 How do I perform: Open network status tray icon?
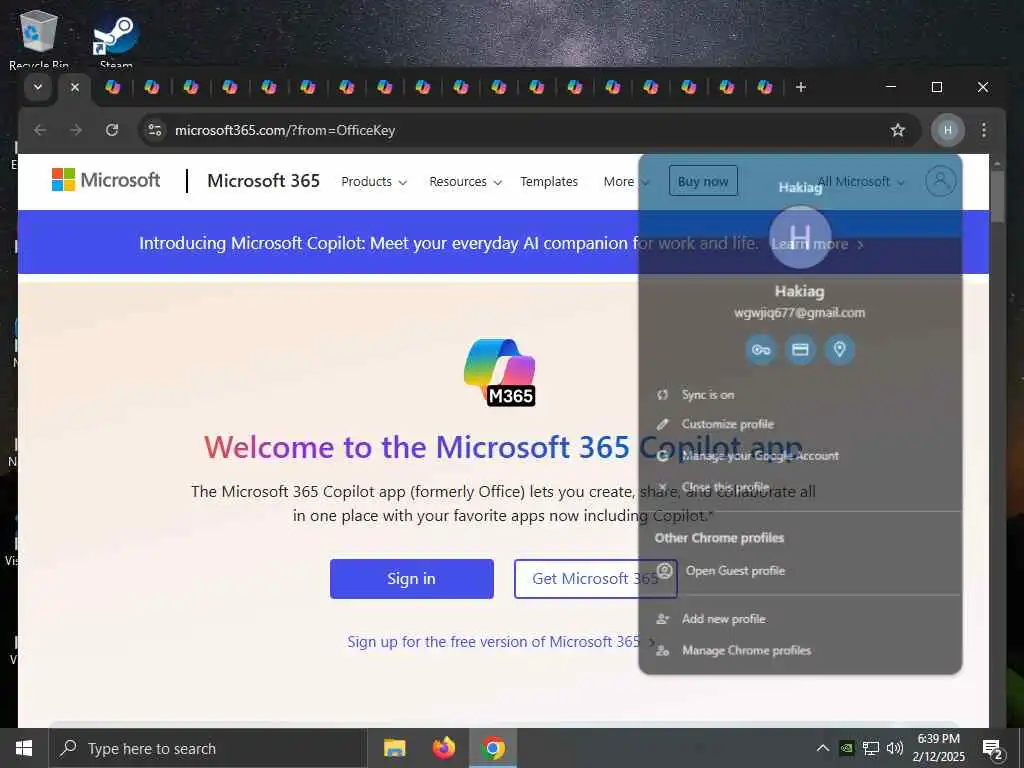pyautogui.click(x=871, y=748)
